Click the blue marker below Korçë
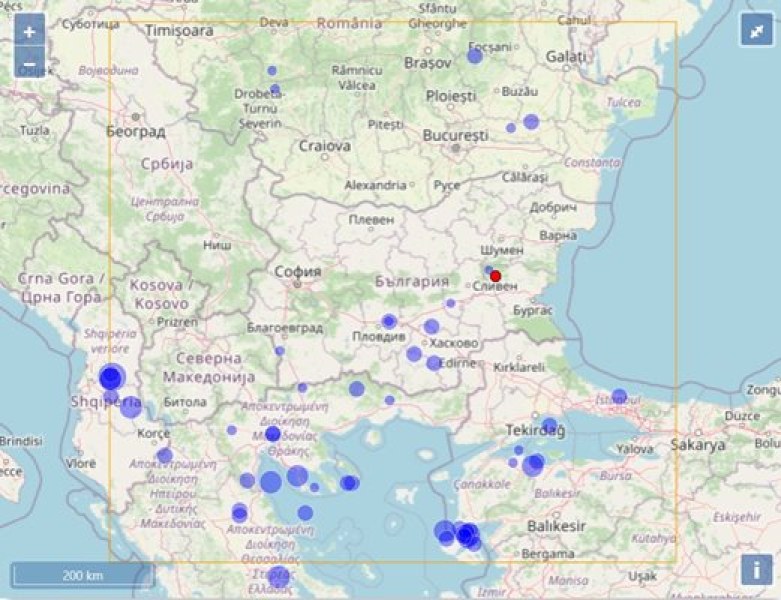Image resolution: width=781 pixels, height=600 pixels. click(164, 455)
